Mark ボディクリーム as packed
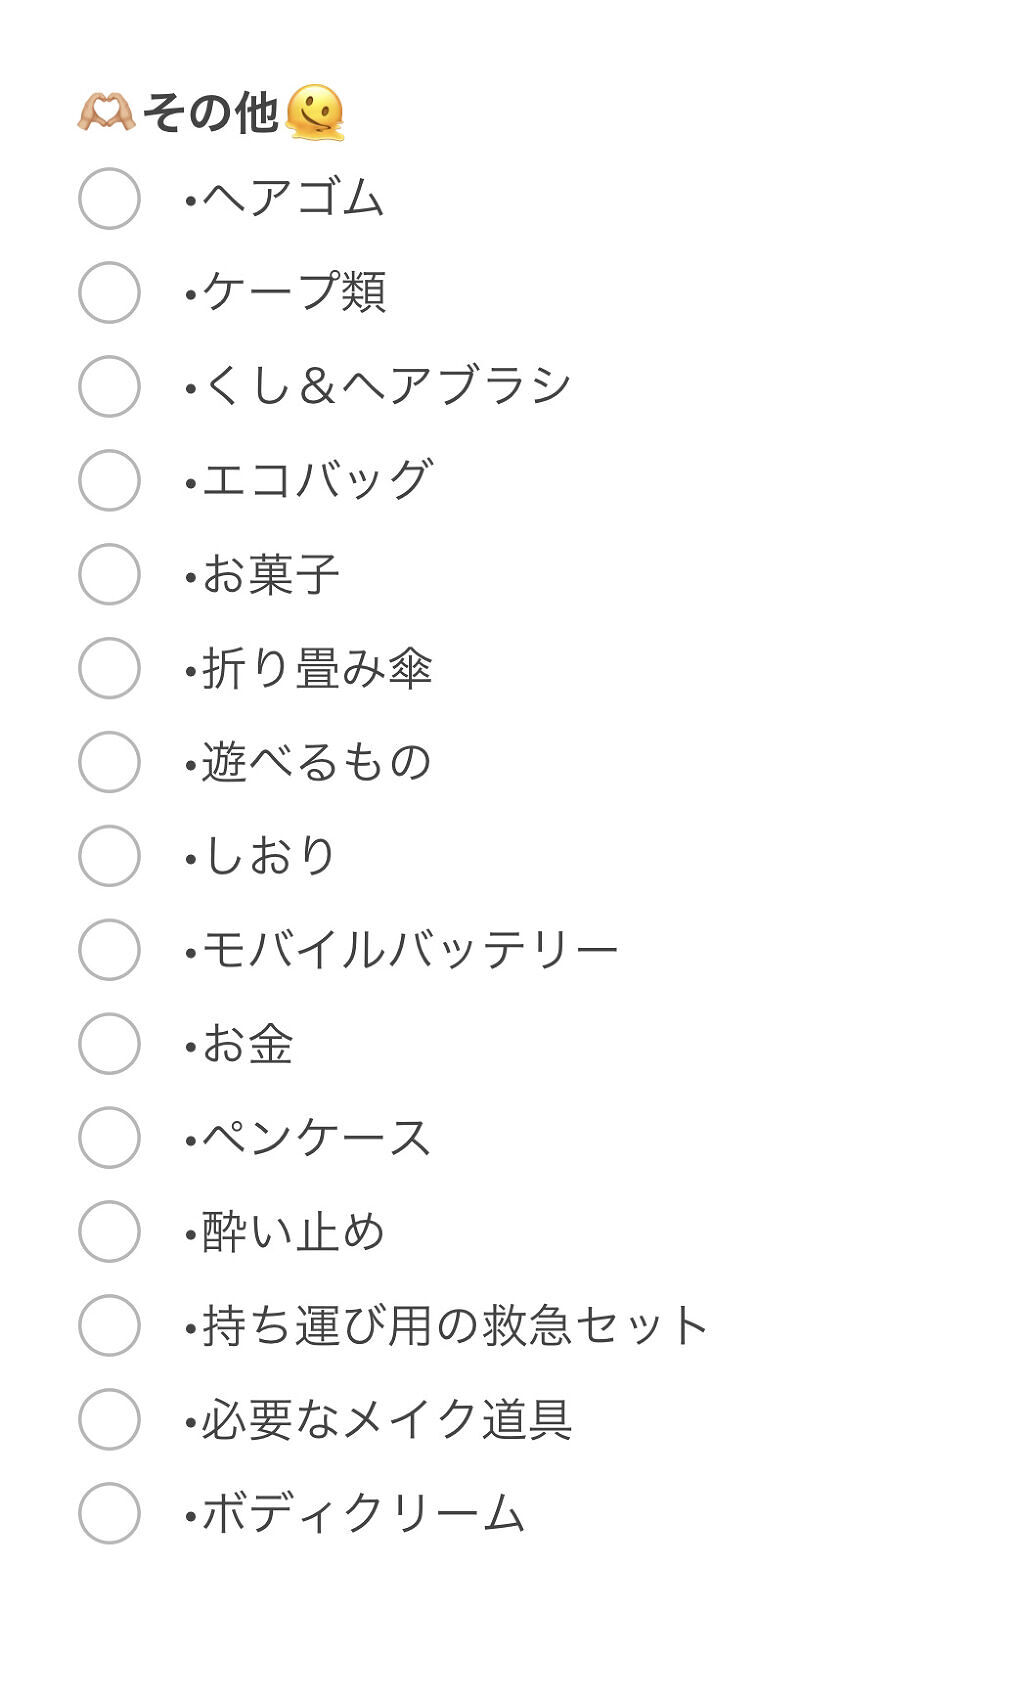This screenshot has width=1024, height=1701. pyautogui.click(x=109, y=1514)
